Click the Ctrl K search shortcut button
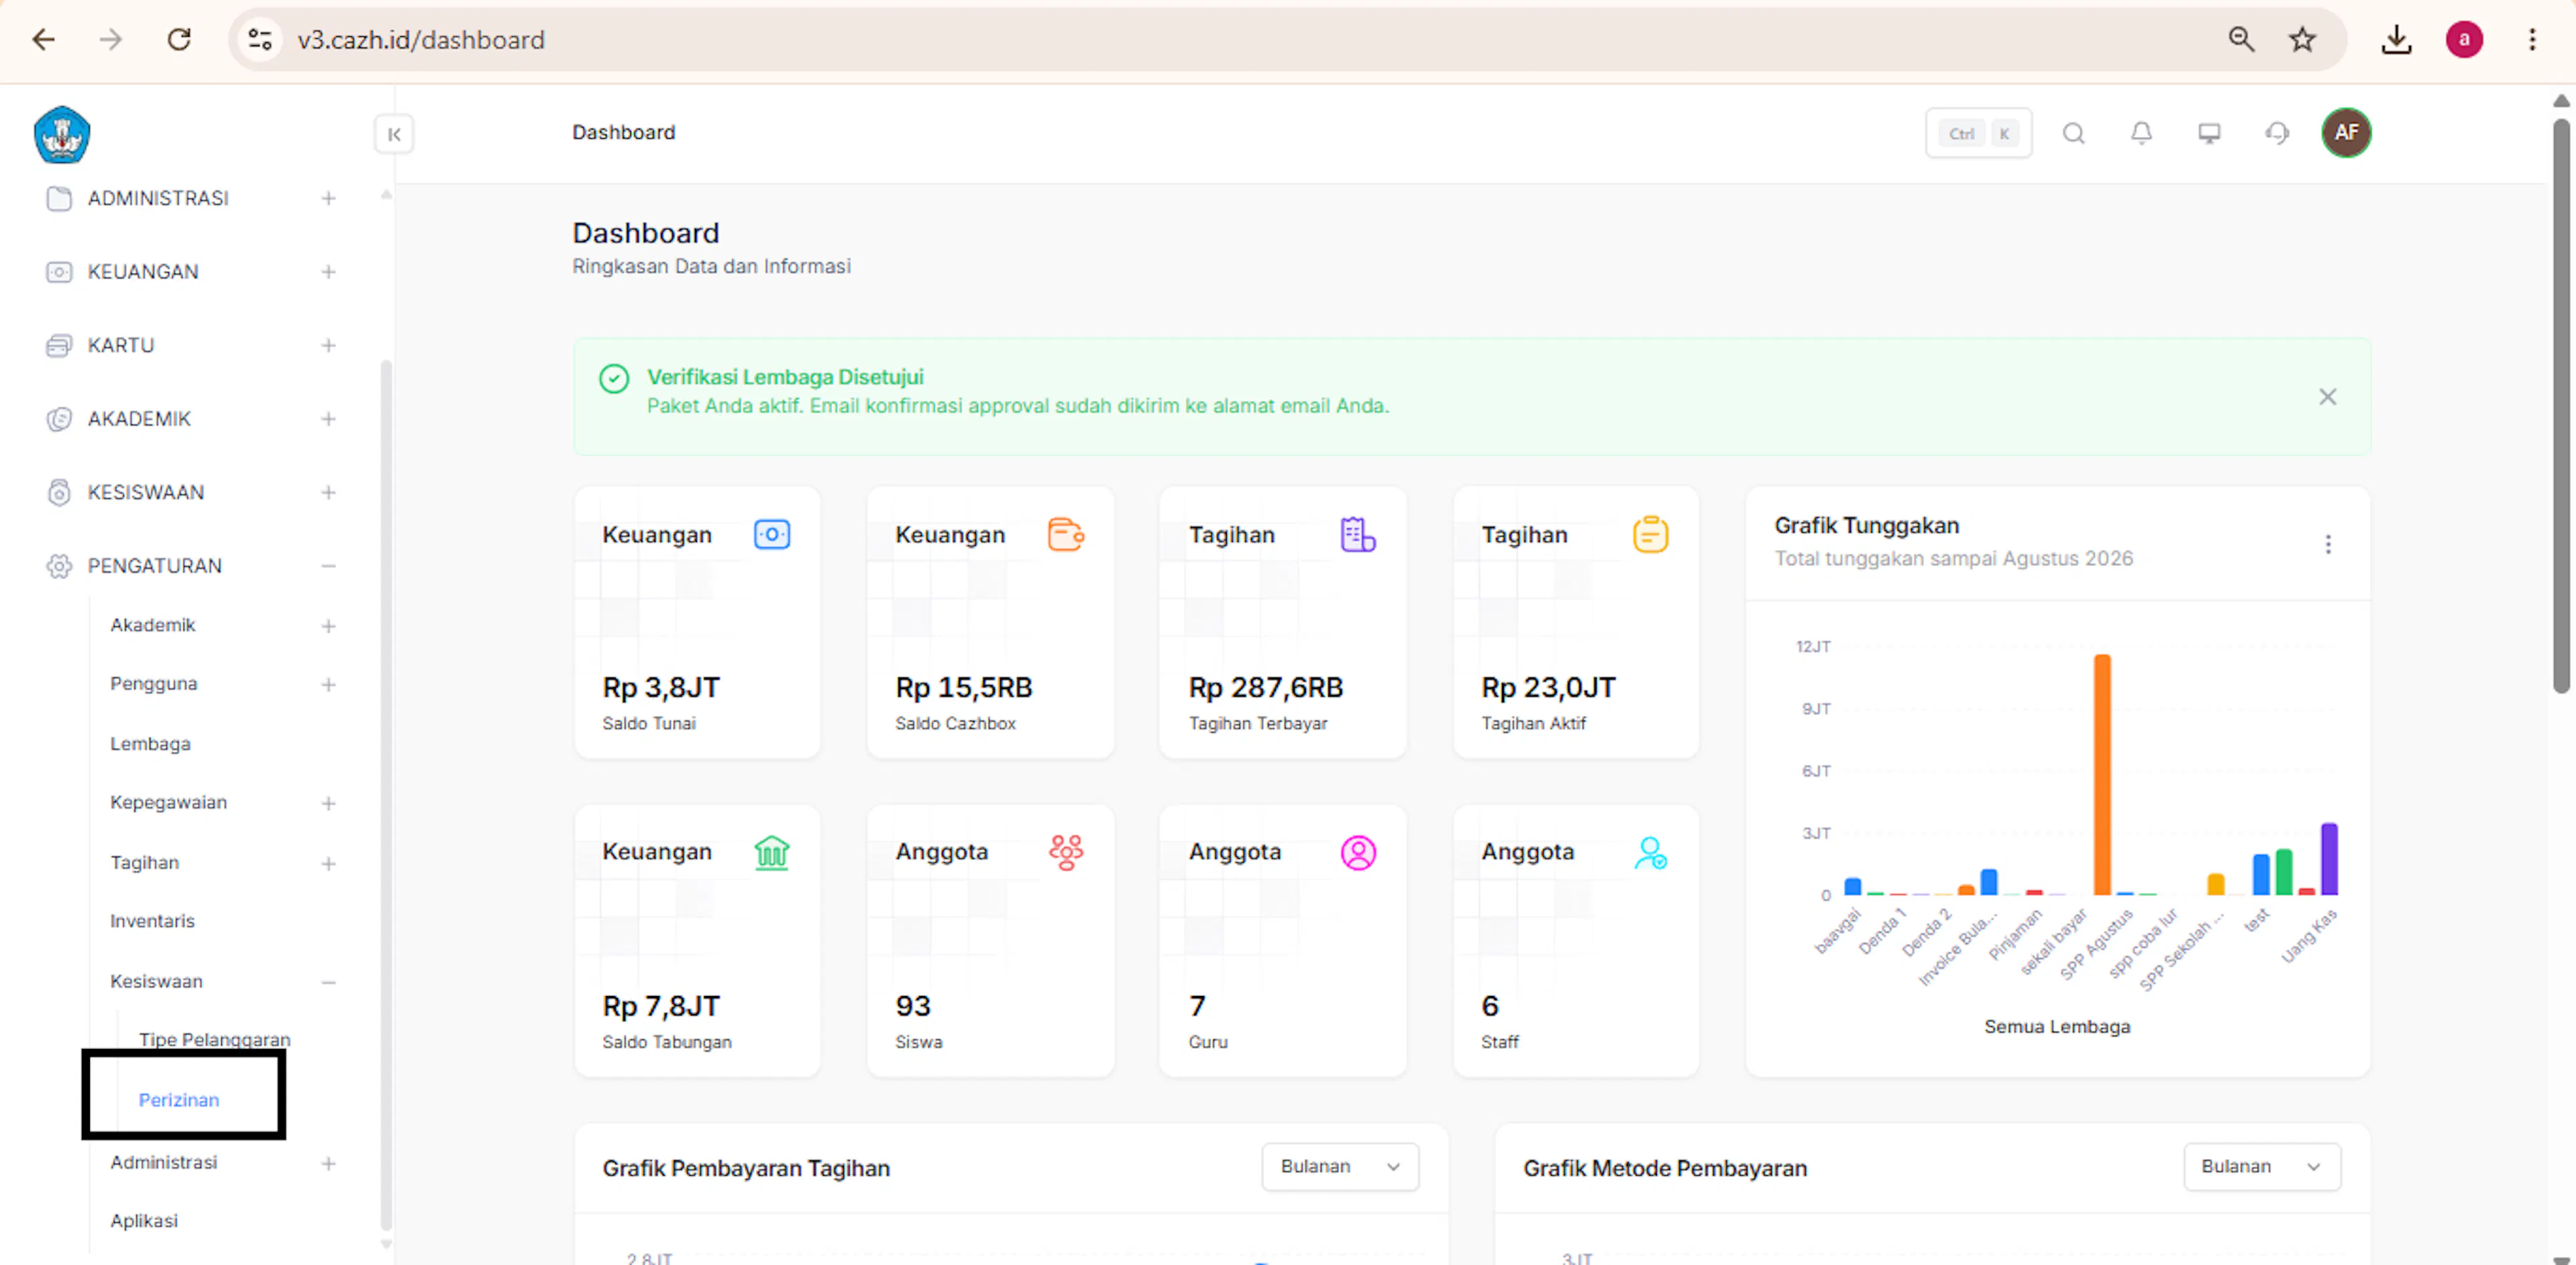Viewport: 2576px width, 1265px height. click(1978, 133)
